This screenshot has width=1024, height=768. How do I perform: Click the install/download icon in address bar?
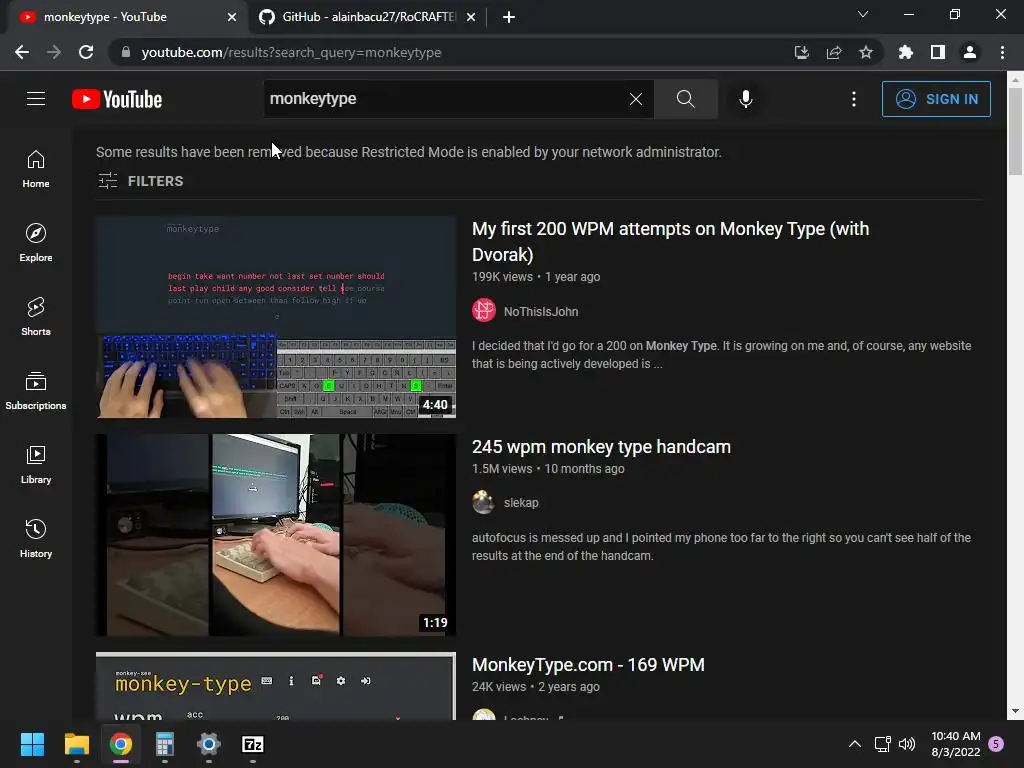(802, 52)
